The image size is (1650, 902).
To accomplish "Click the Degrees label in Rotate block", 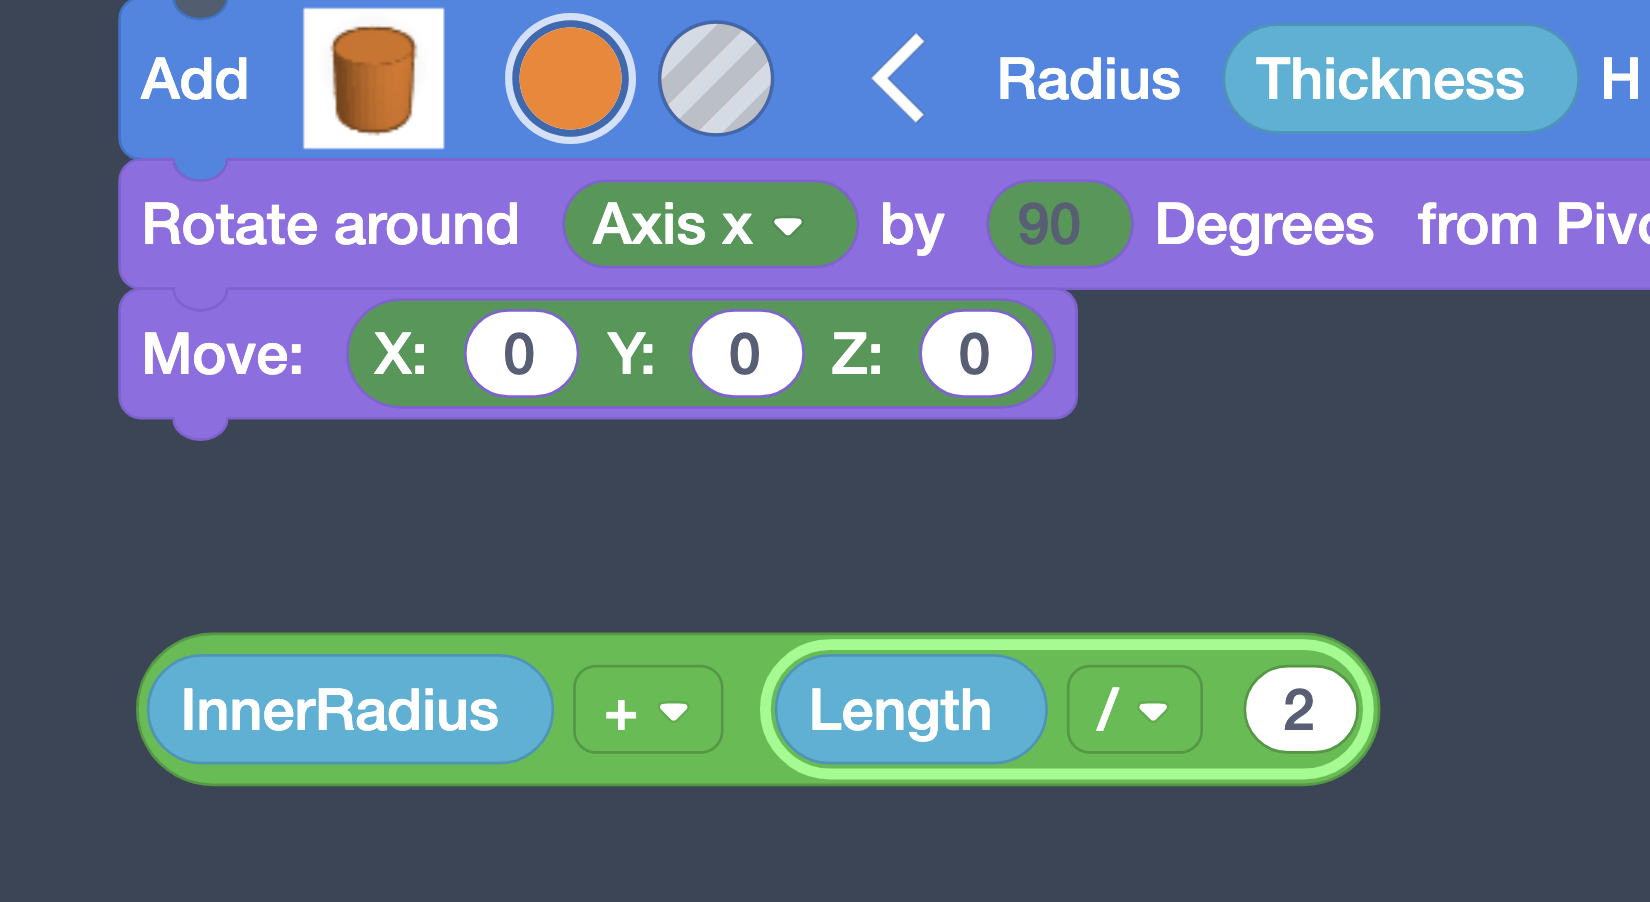I will (x=1264, y=224).
